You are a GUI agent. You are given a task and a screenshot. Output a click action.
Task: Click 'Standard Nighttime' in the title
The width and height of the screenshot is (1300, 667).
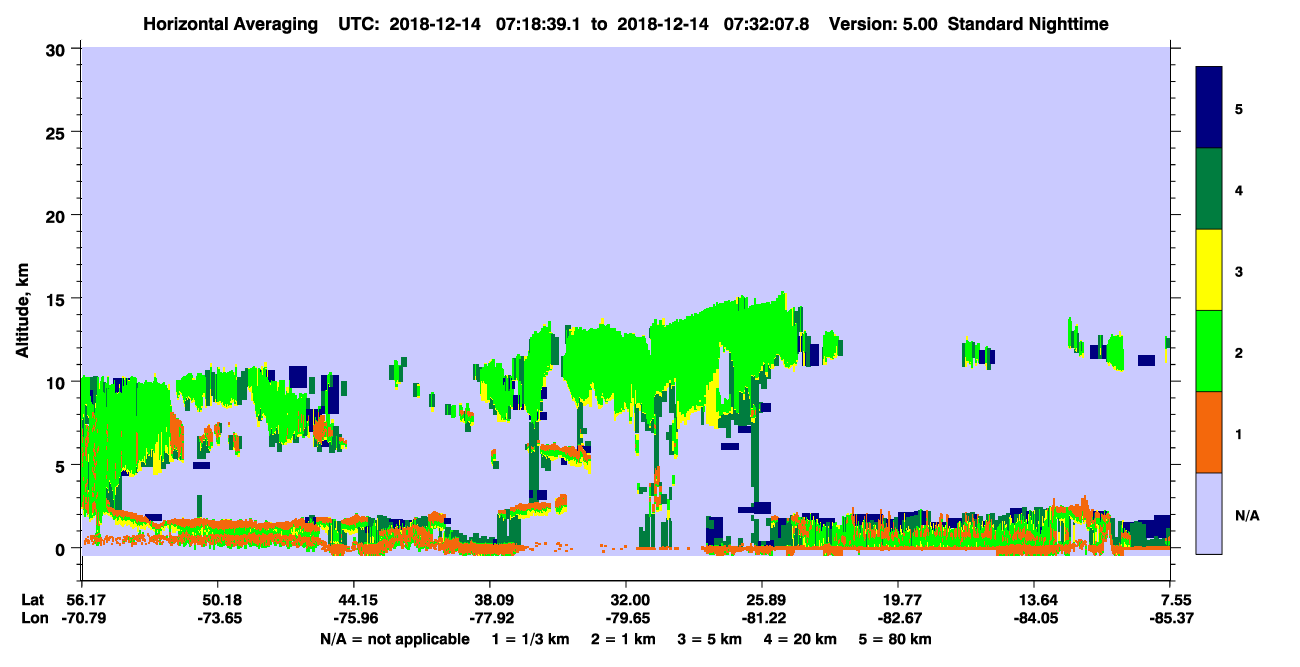[1028, 24]
